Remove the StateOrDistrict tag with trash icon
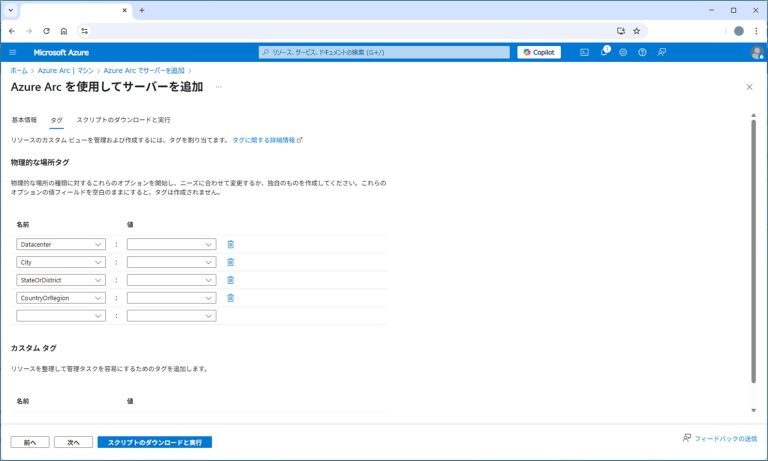This screenshot has width=768, height=461. pyautogui.click(x=231, y=280)
